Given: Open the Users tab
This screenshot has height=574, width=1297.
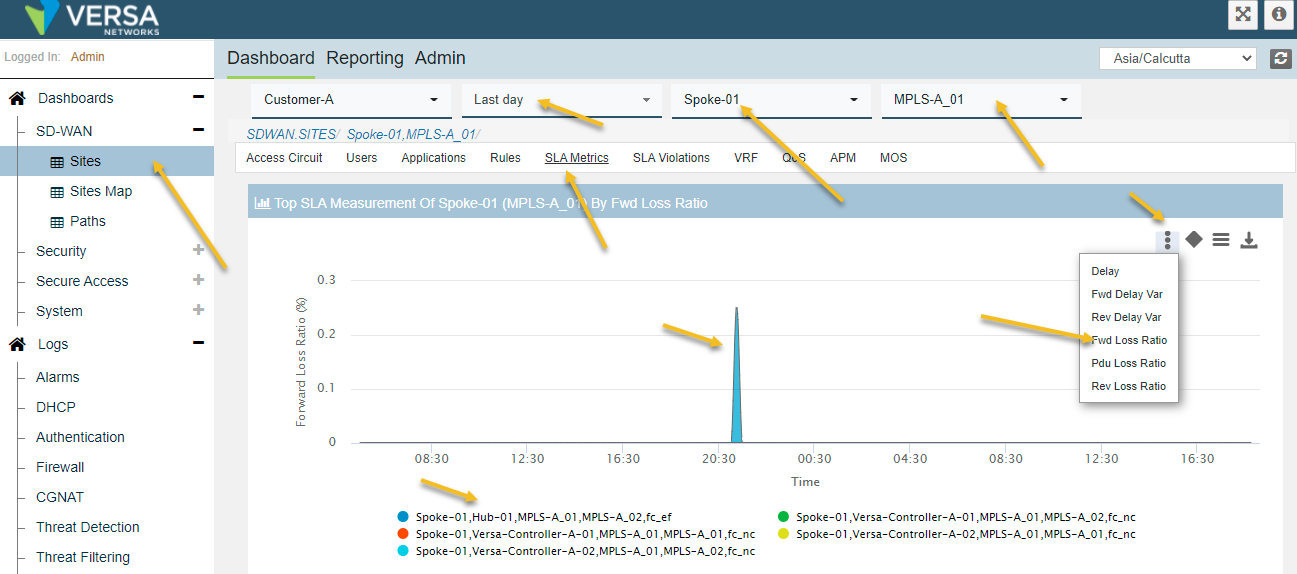Looking at the screenshot, I should (x=362, y=158).
